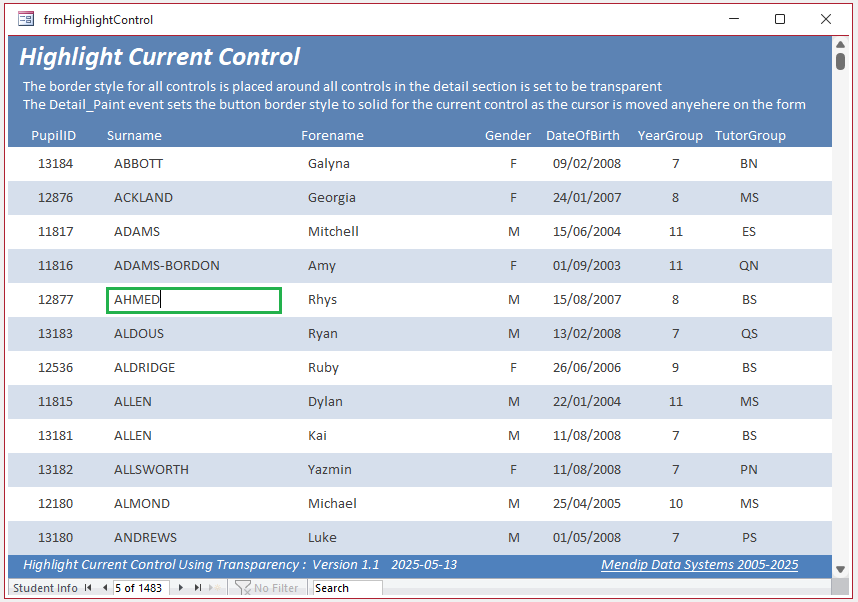Select the surname ADAMS

pyautogui.click(x=137, y=231)
